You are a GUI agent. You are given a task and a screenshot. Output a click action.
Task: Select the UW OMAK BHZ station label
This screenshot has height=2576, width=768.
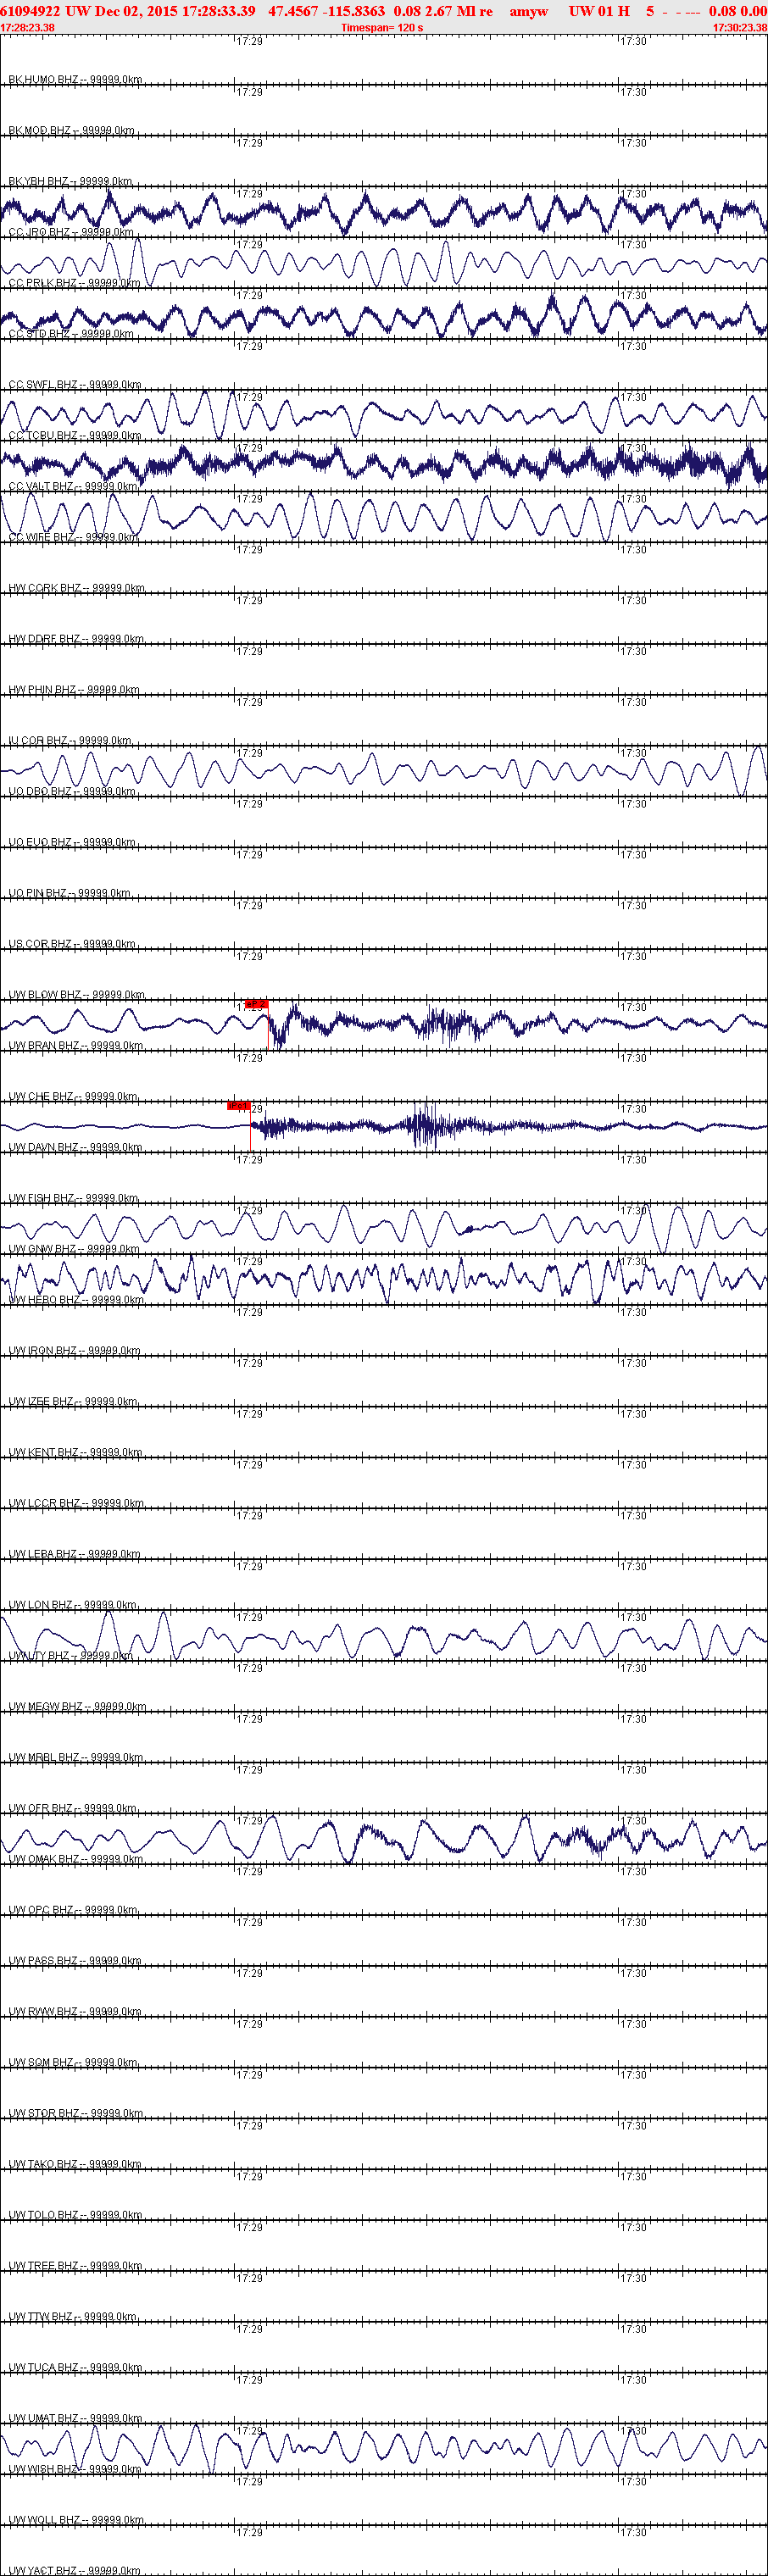coord(76,1860)
